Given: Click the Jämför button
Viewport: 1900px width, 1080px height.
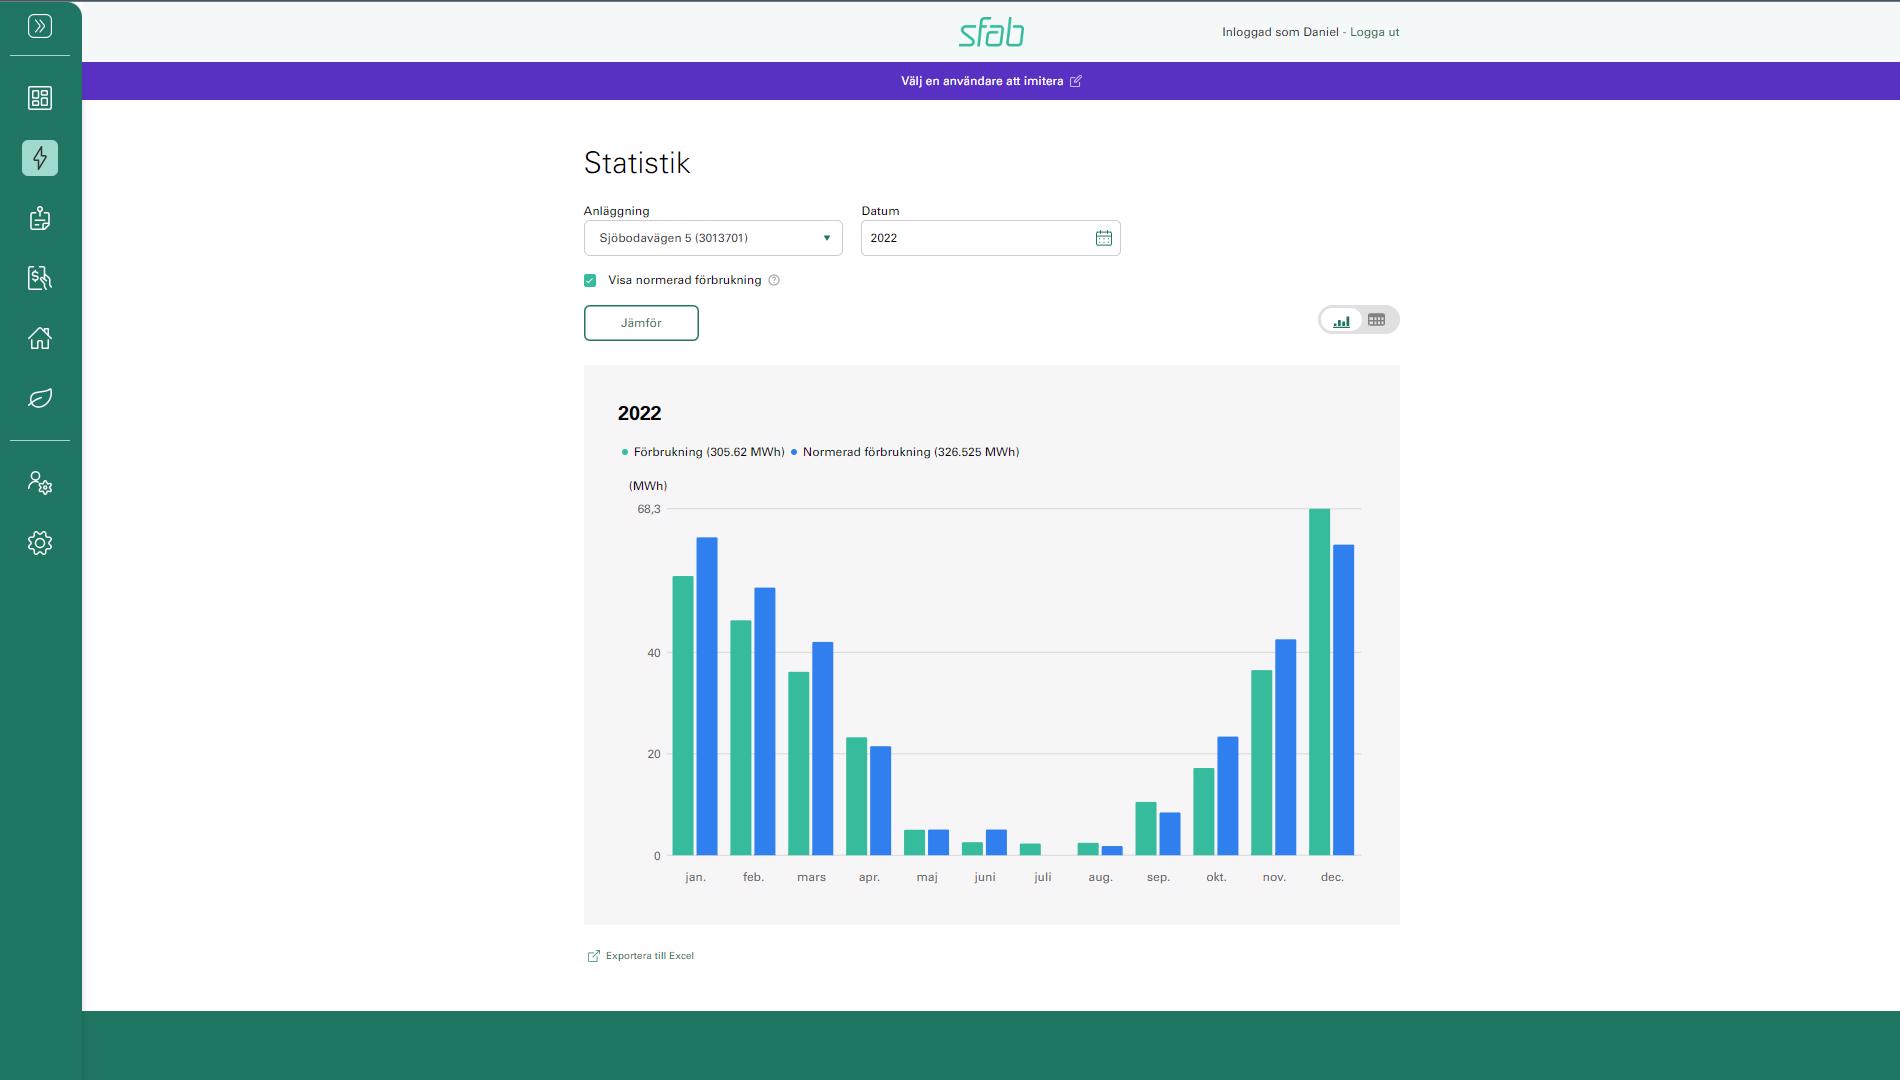Looking at the screenshot, I should (641, 323).
